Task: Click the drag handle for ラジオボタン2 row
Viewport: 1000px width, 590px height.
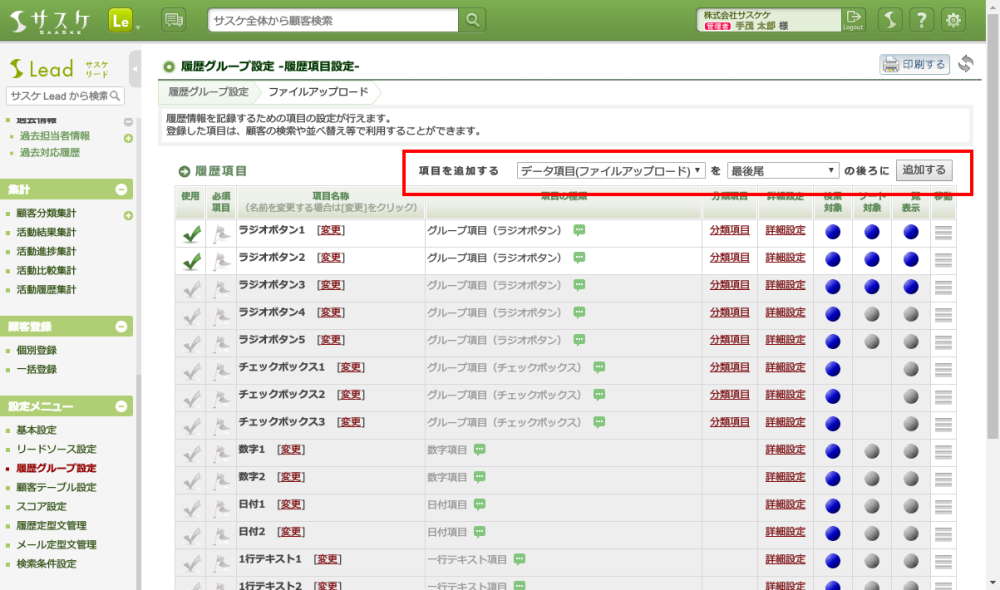Action: click(943, 259)
